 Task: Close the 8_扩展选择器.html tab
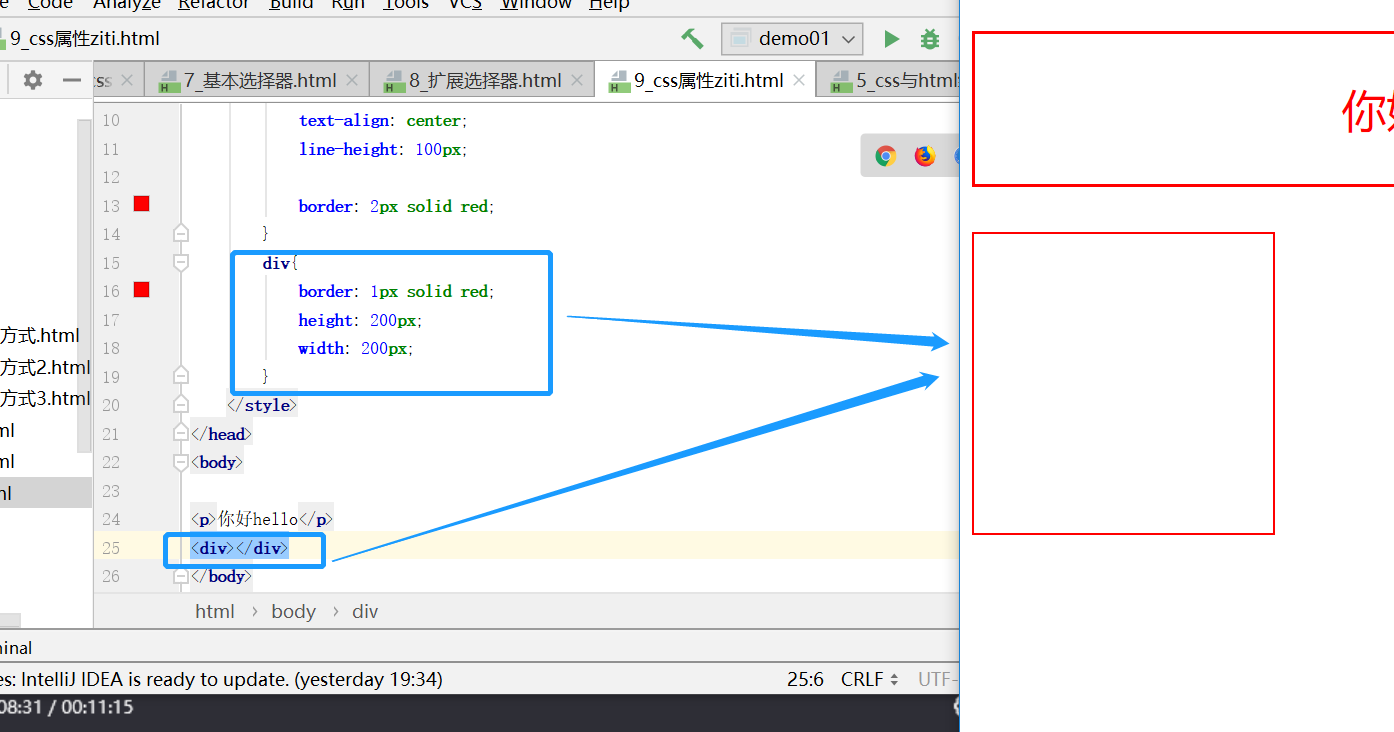click(577, 81)
